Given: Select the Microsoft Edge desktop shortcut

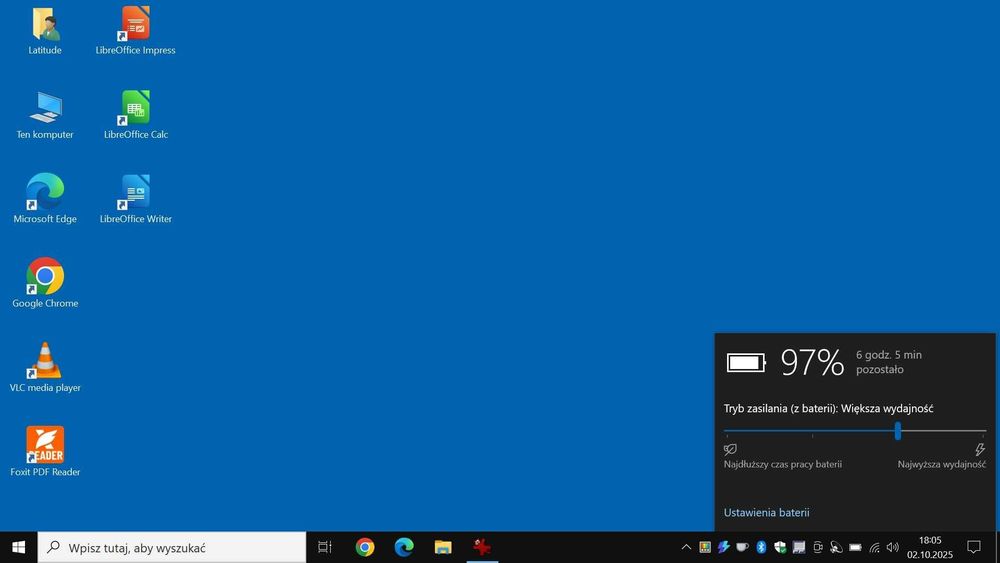Looking at the screenshot, I should pyautogui.click(x=45, y=199).
